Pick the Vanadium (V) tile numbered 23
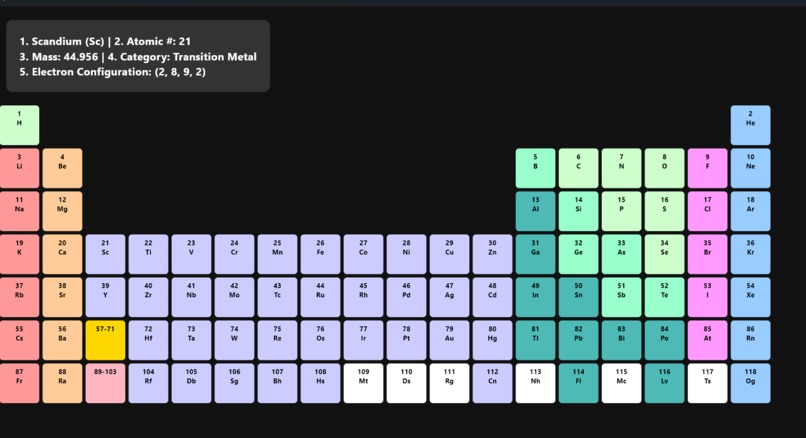This screenshot has height=438, width=806. tap(191, 254)
